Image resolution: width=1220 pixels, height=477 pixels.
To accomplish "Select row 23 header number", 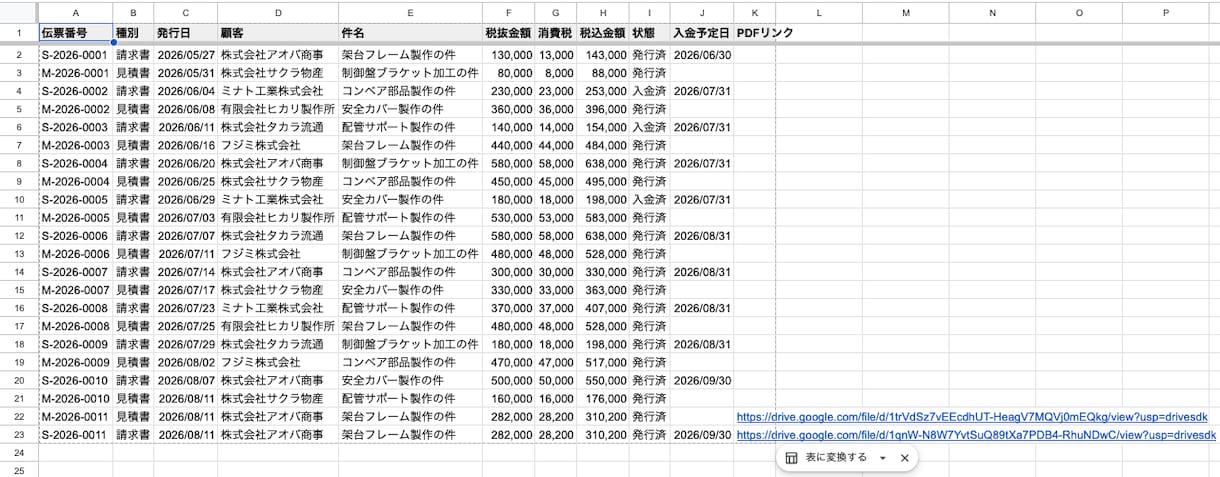I will point(19,435).
